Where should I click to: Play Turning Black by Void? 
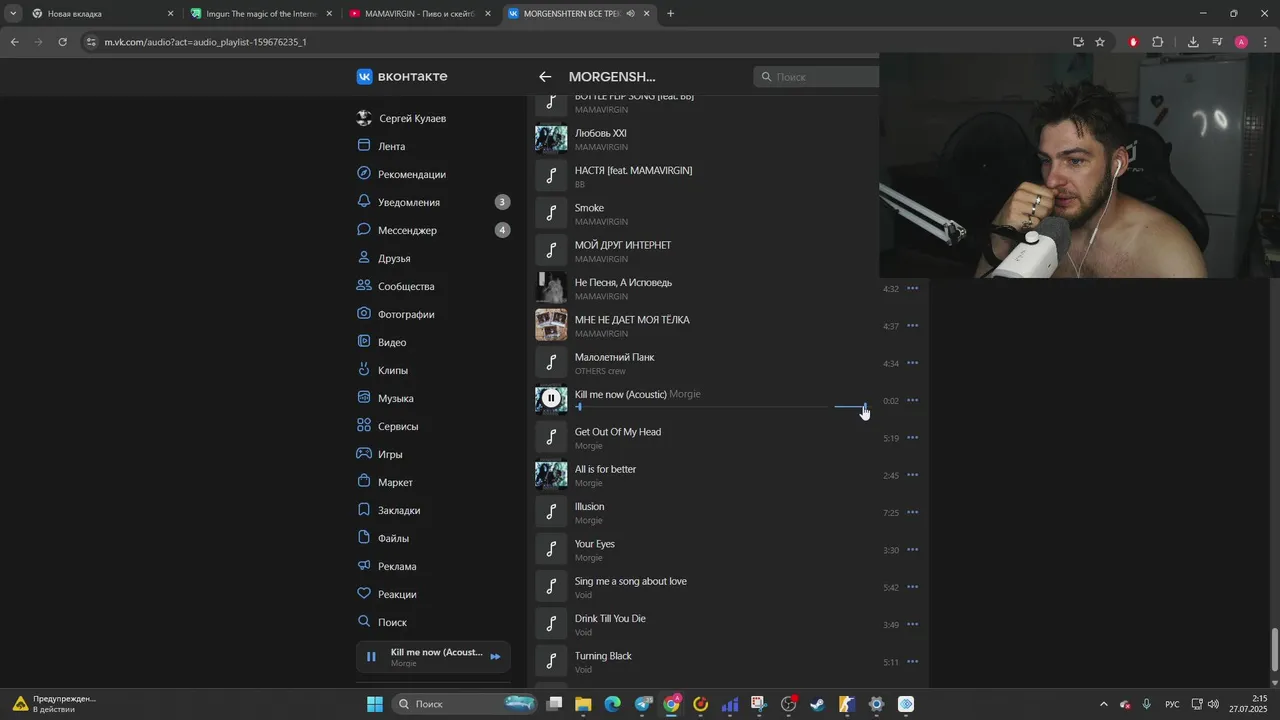click(551, 661)
